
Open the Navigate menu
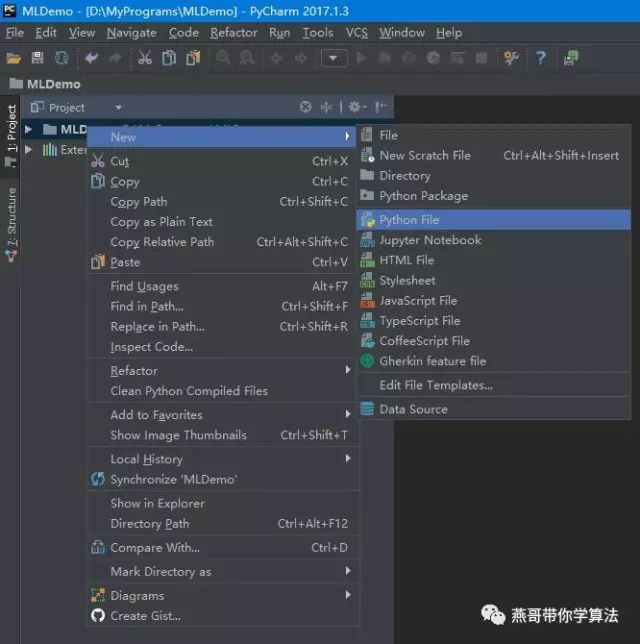click(131, 32)
